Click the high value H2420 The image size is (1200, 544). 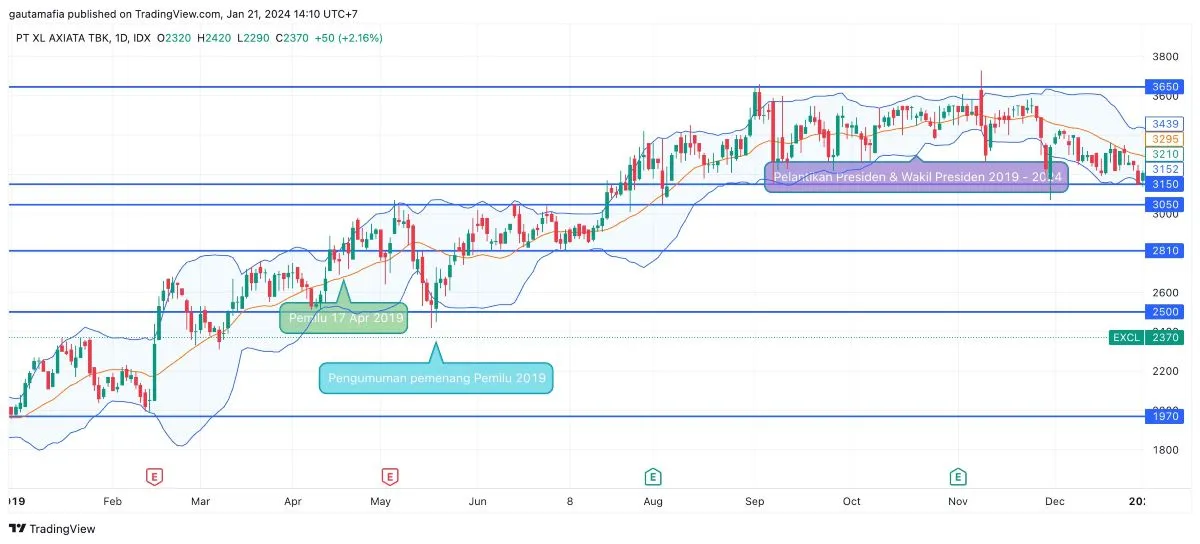pos(215,38)
